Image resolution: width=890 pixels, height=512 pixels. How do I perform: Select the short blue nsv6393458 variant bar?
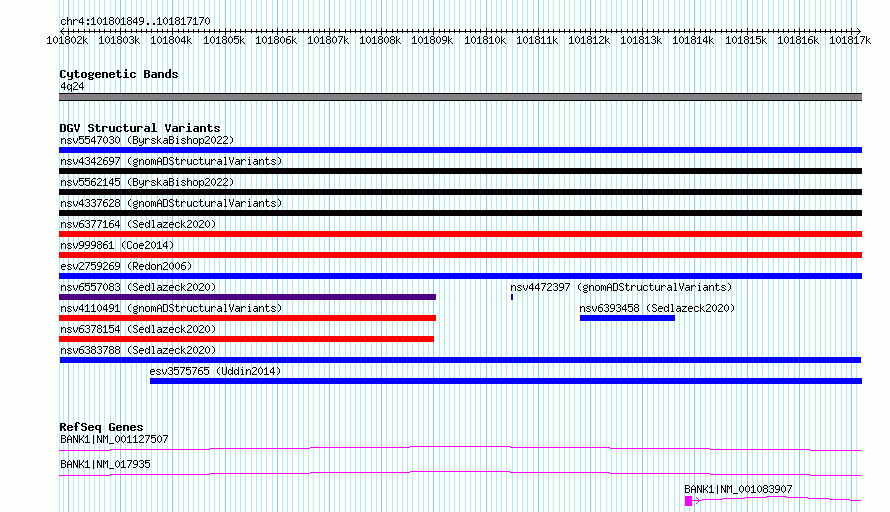click(x=627, y=318)
